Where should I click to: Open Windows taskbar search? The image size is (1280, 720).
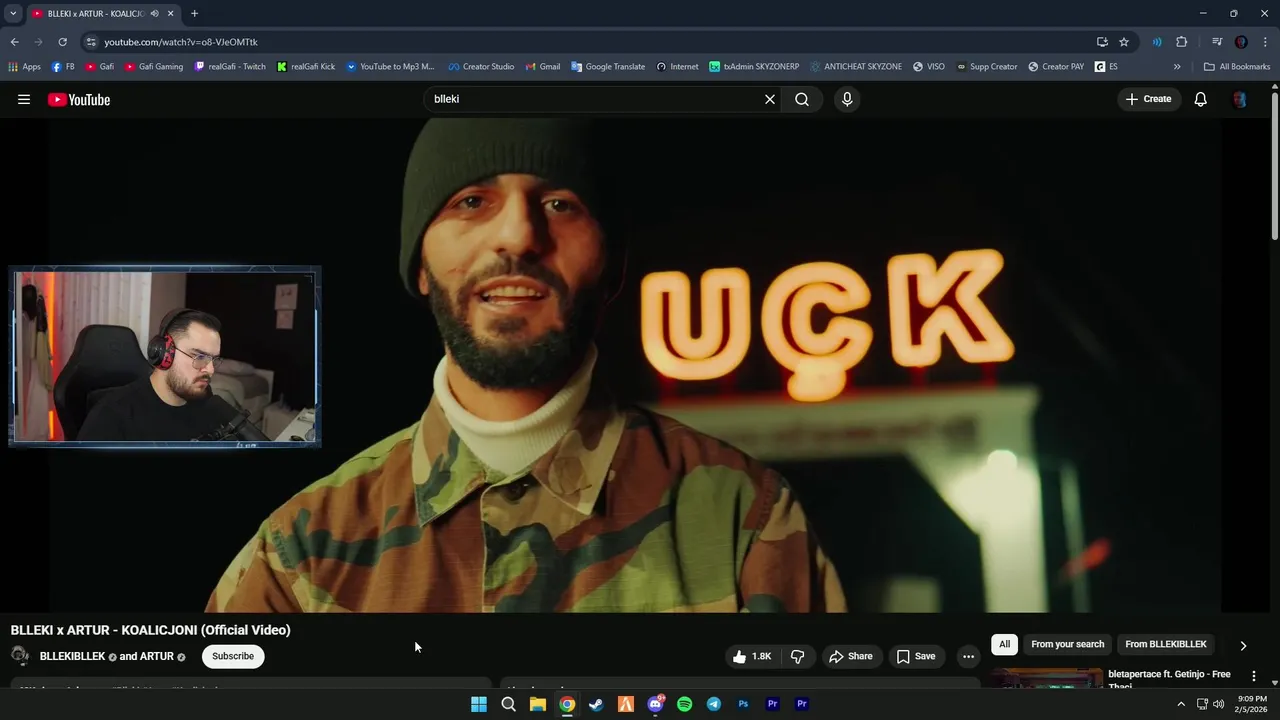coord(508,704)
